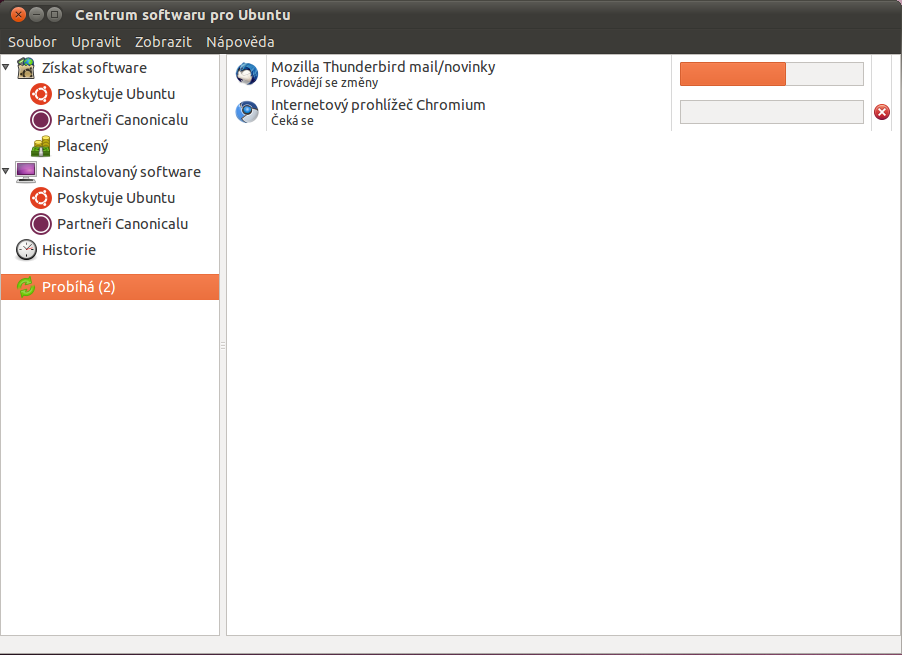
Task: Click the Placený coins icon
Action: pos(41,146)
